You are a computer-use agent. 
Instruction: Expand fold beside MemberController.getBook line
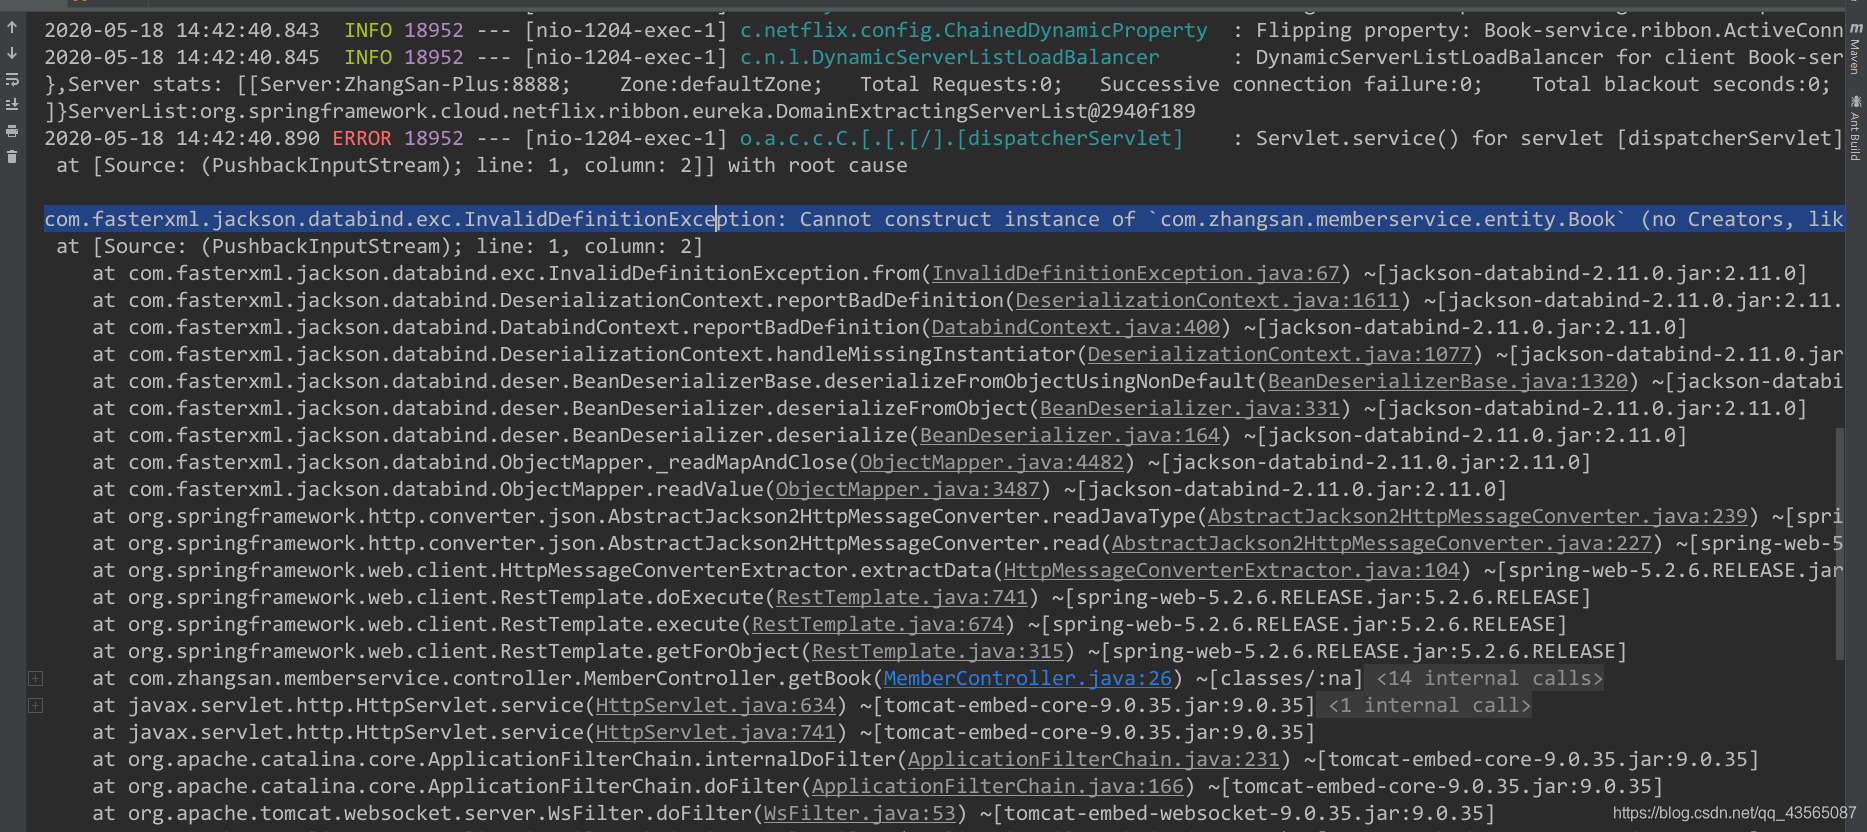point(35,678)
